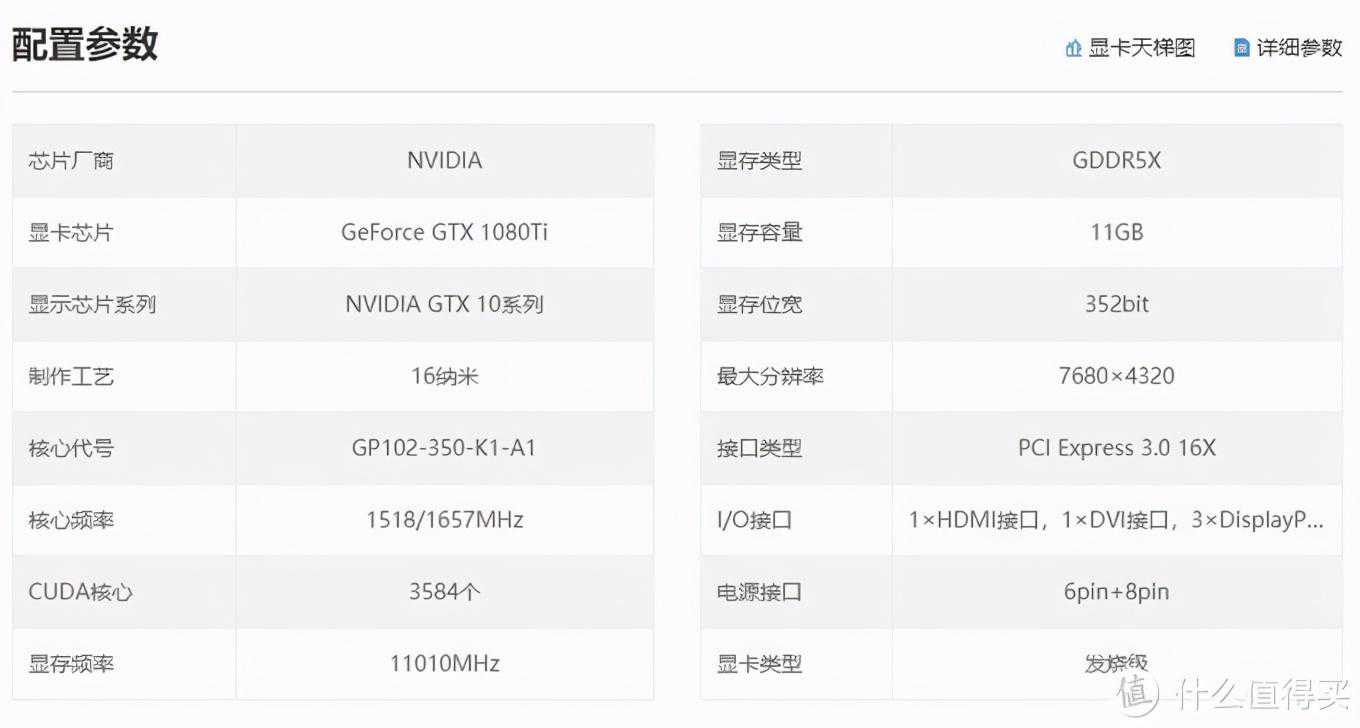Select the 3584个 CUDA cores value
The image size is (1360, 728).
[444, 592]
